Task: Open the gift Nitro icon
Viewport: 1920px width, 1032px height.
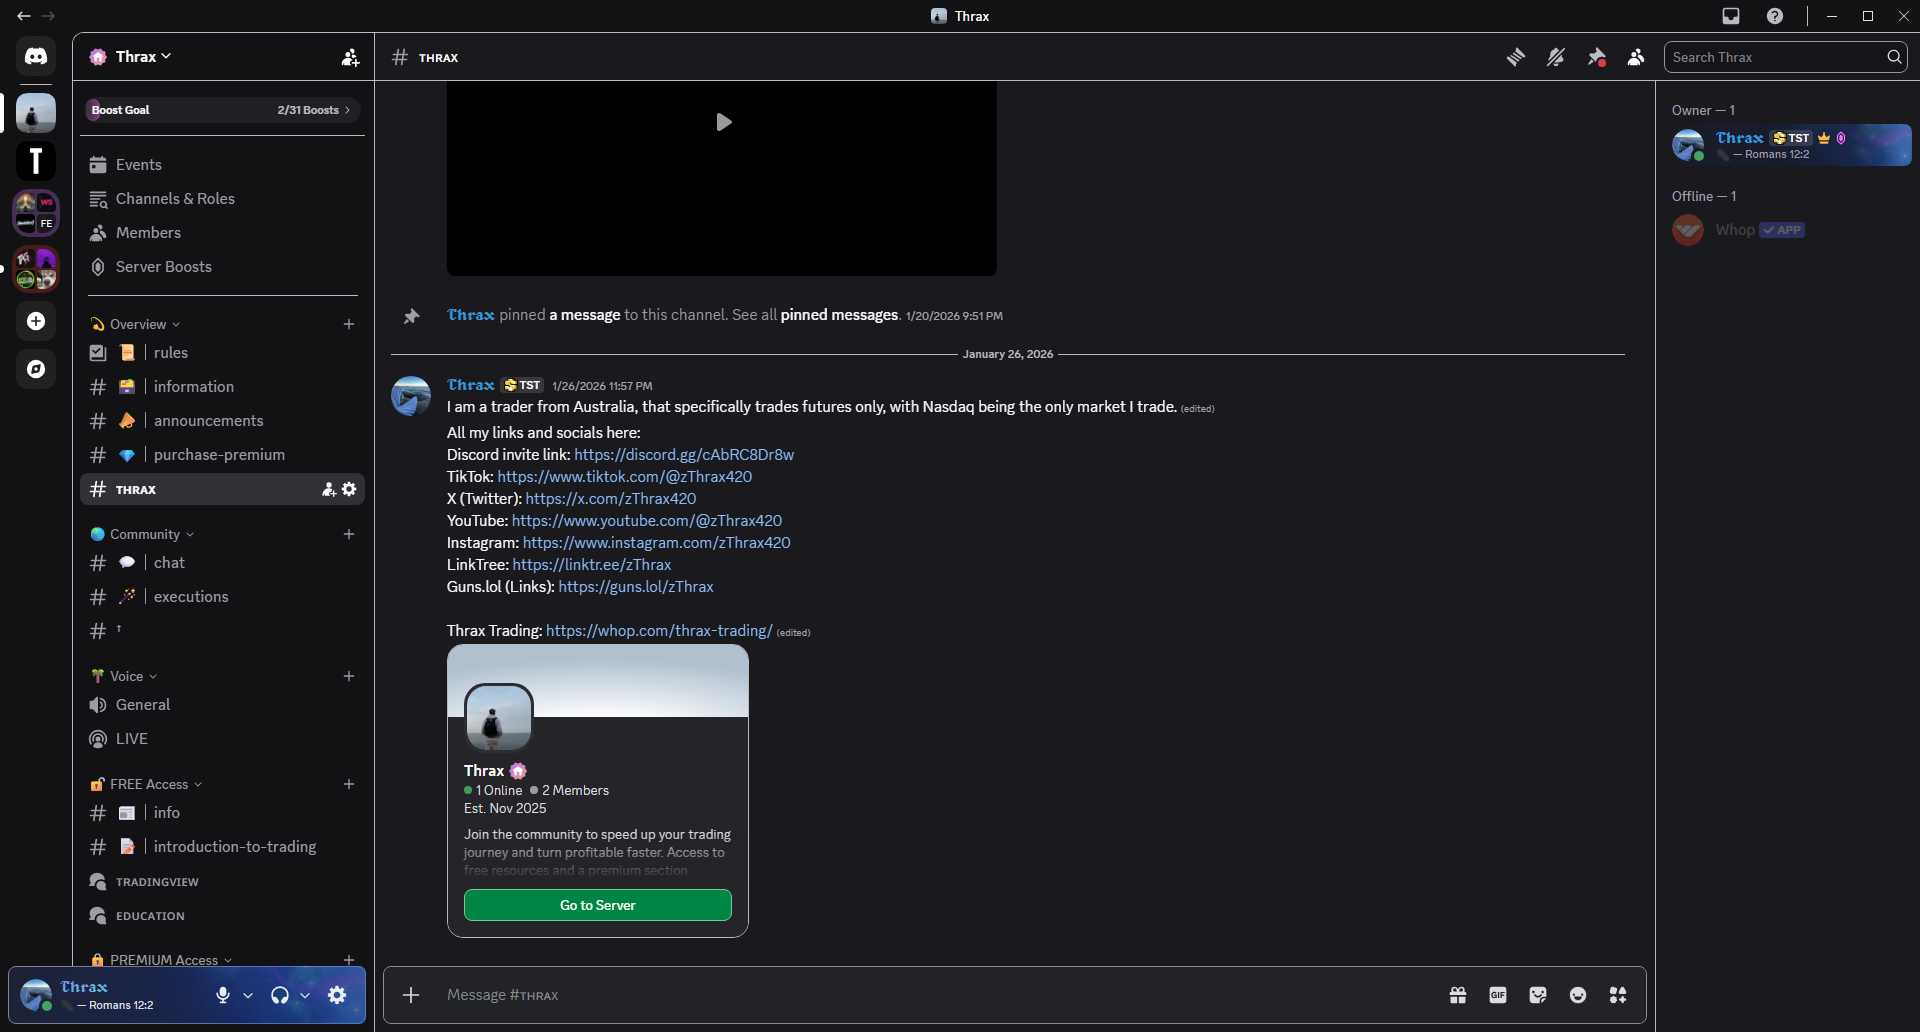Action: pos(1458,995)
